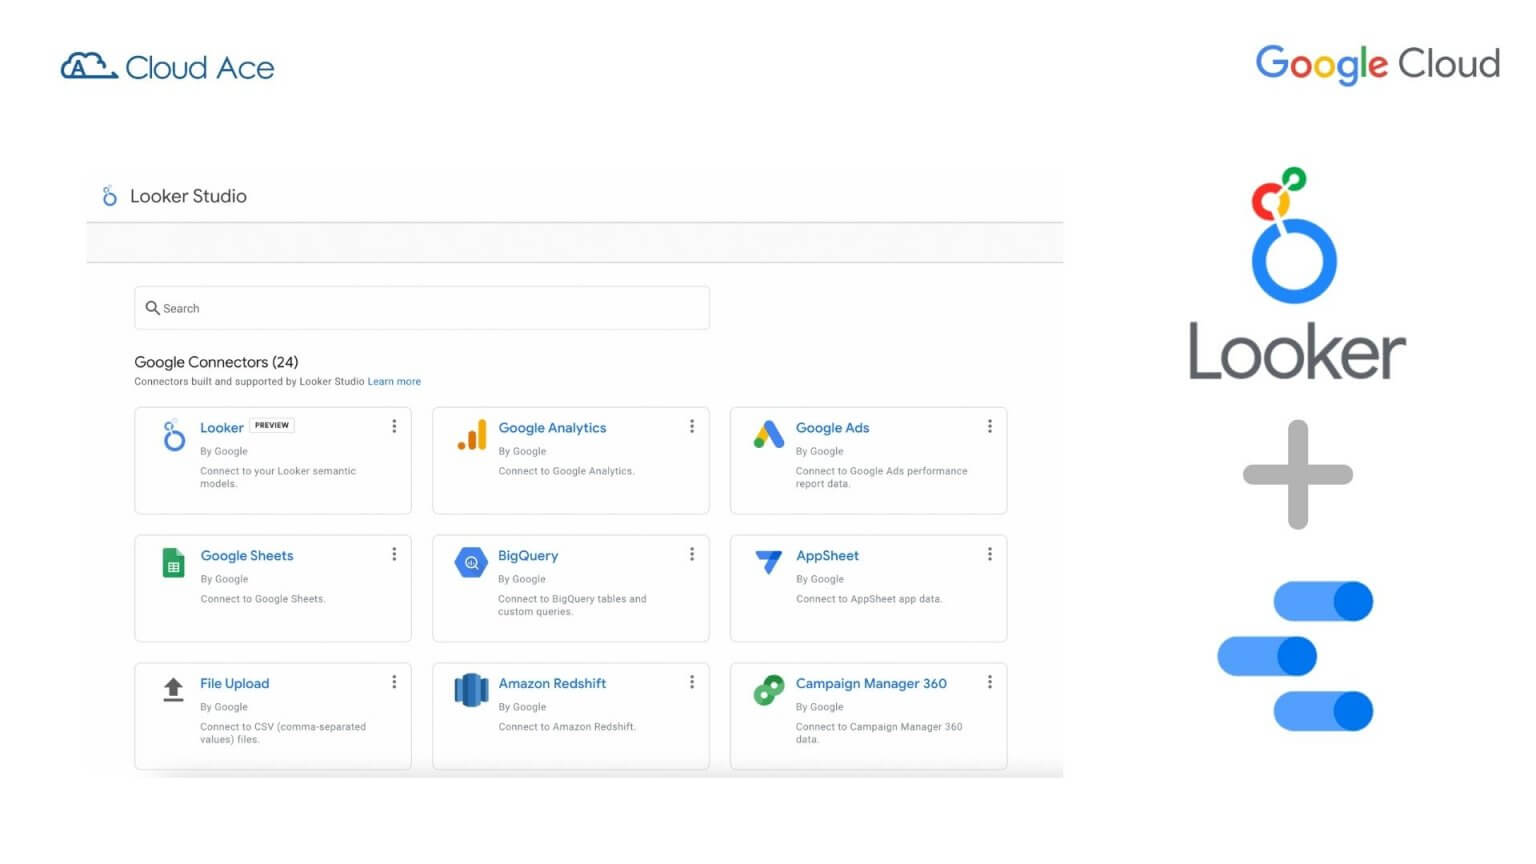This screenshot has height=864, width=1536.
Task: Open the BigQuery card options menu
Action: pyautogui.click(x=692, y=553)
